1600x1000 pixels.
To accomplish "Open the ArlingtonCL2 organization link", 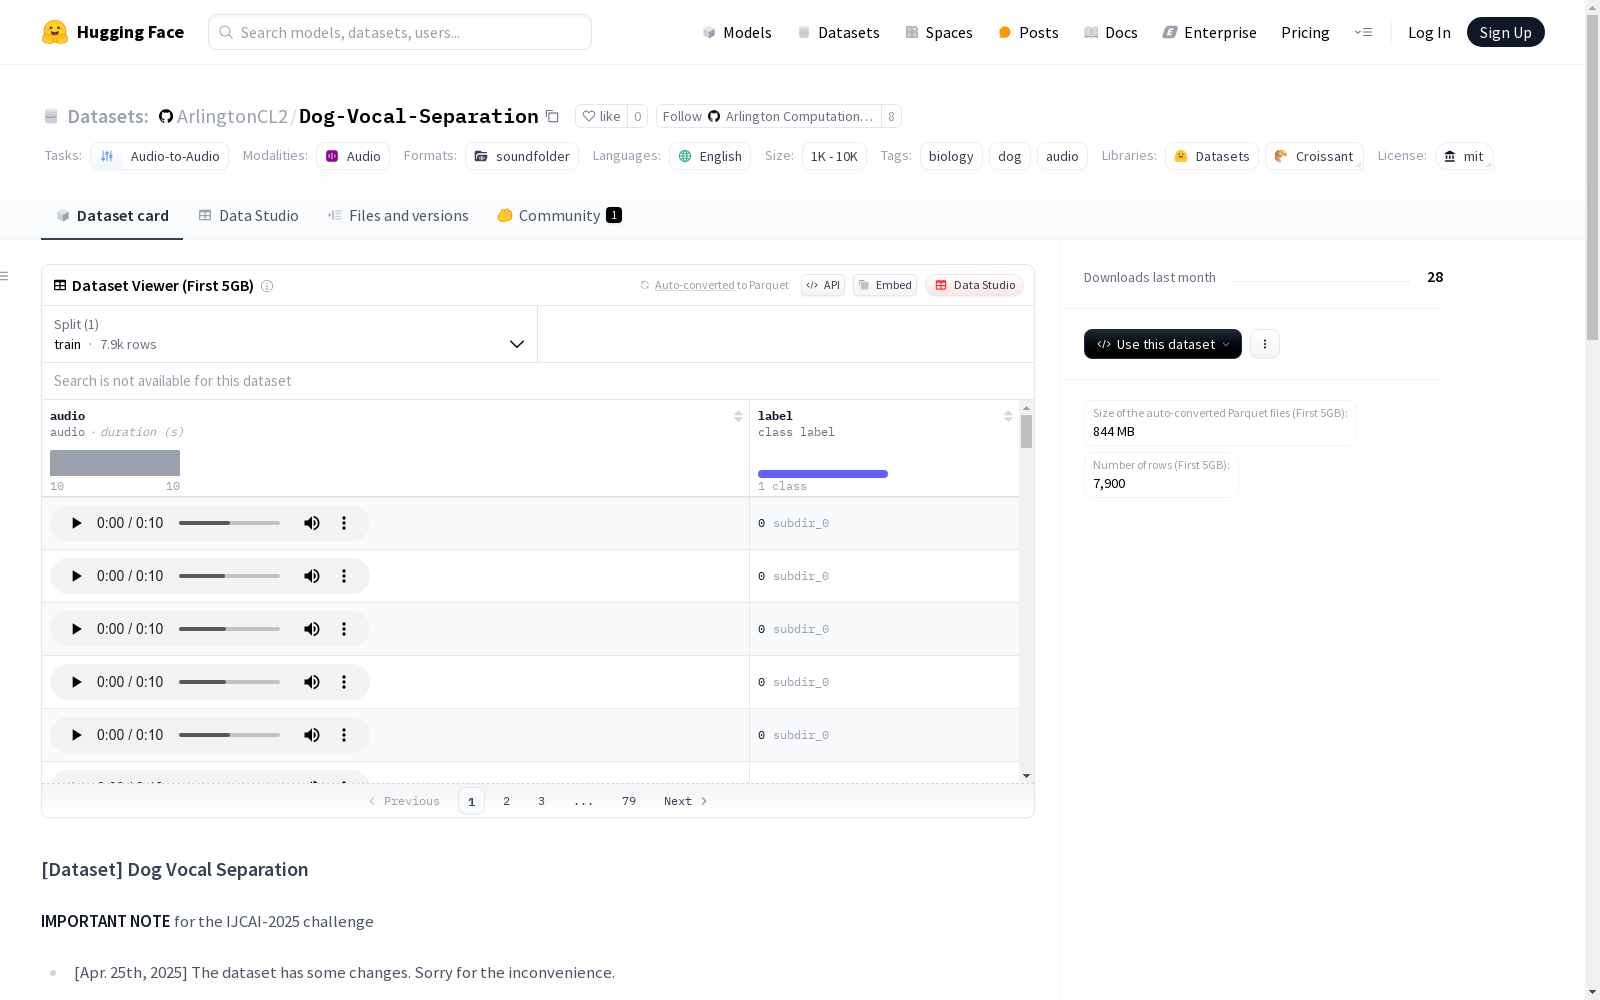I will [232, 116].
